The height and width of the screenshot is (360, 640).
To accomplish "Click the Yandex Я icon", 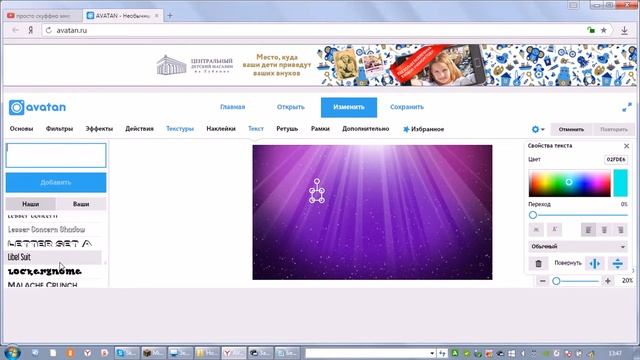I will (31, 30).
